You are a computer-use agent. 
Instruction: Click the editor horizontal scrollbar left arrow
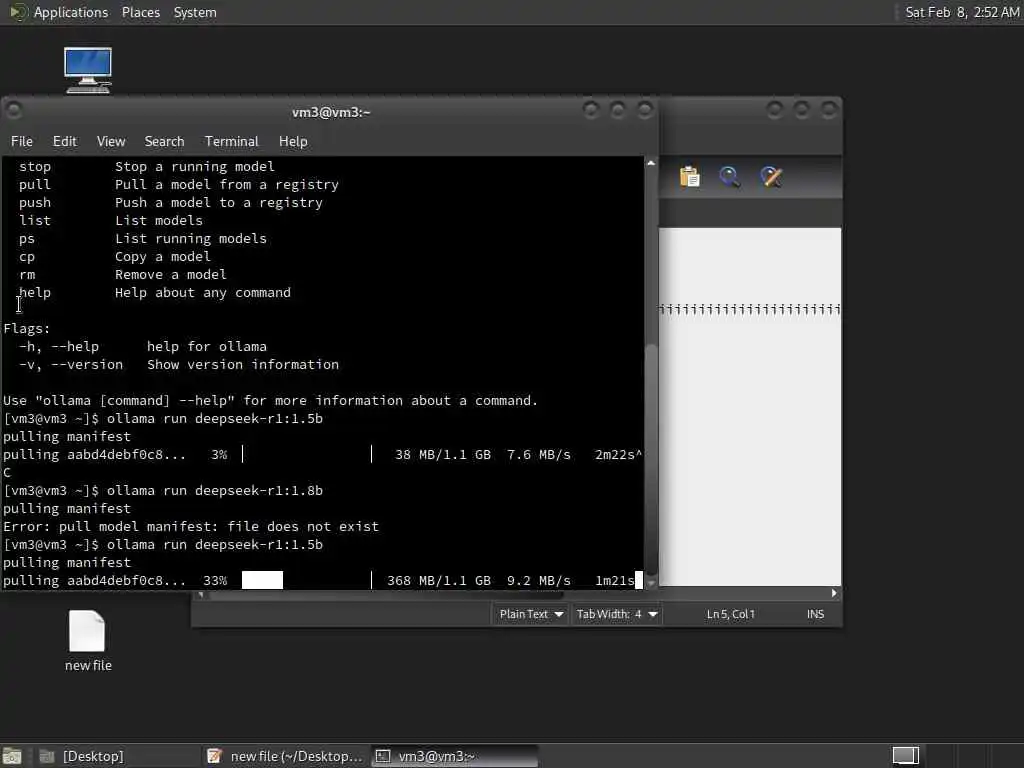[x=200, y=594]
